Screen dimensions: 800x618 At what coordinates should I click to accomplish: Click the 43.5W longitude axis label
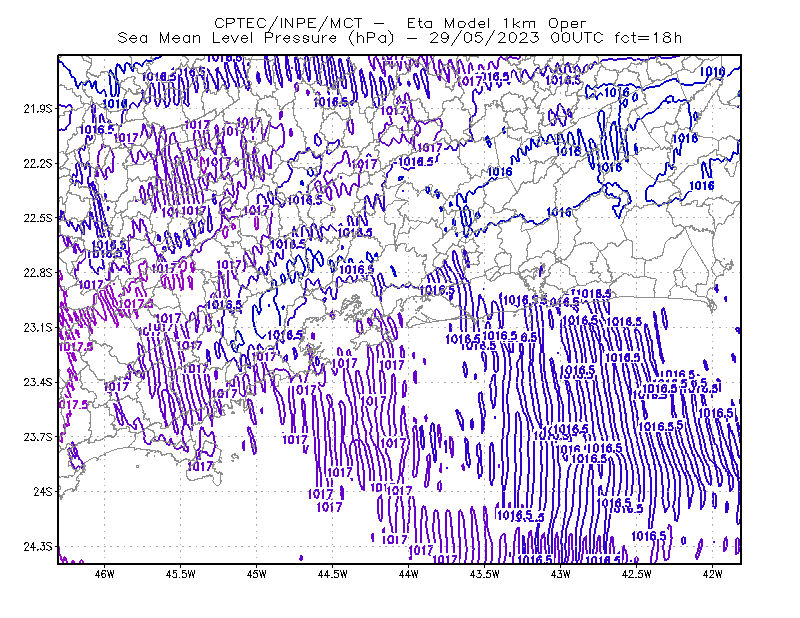[x=485, y=574]
